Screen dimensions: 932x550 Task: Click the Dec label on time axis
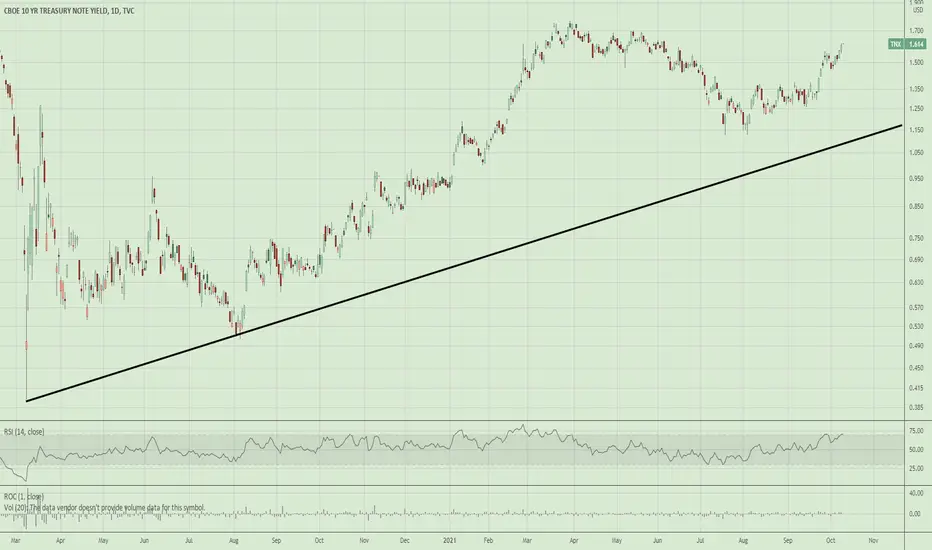[x=405, y=540]
